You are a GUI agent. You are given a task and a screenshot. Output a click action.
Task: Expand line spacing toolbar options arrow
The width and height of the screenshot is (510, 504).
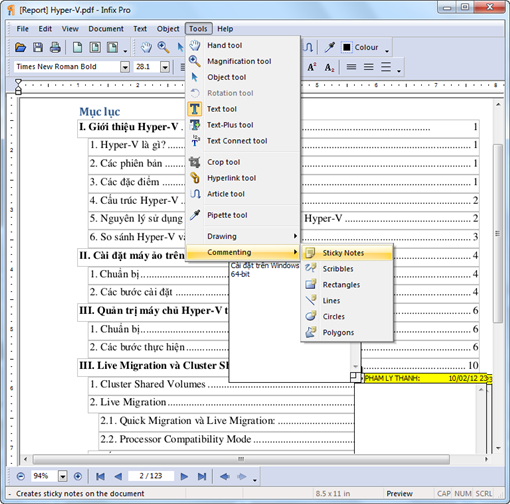point(399,71)
